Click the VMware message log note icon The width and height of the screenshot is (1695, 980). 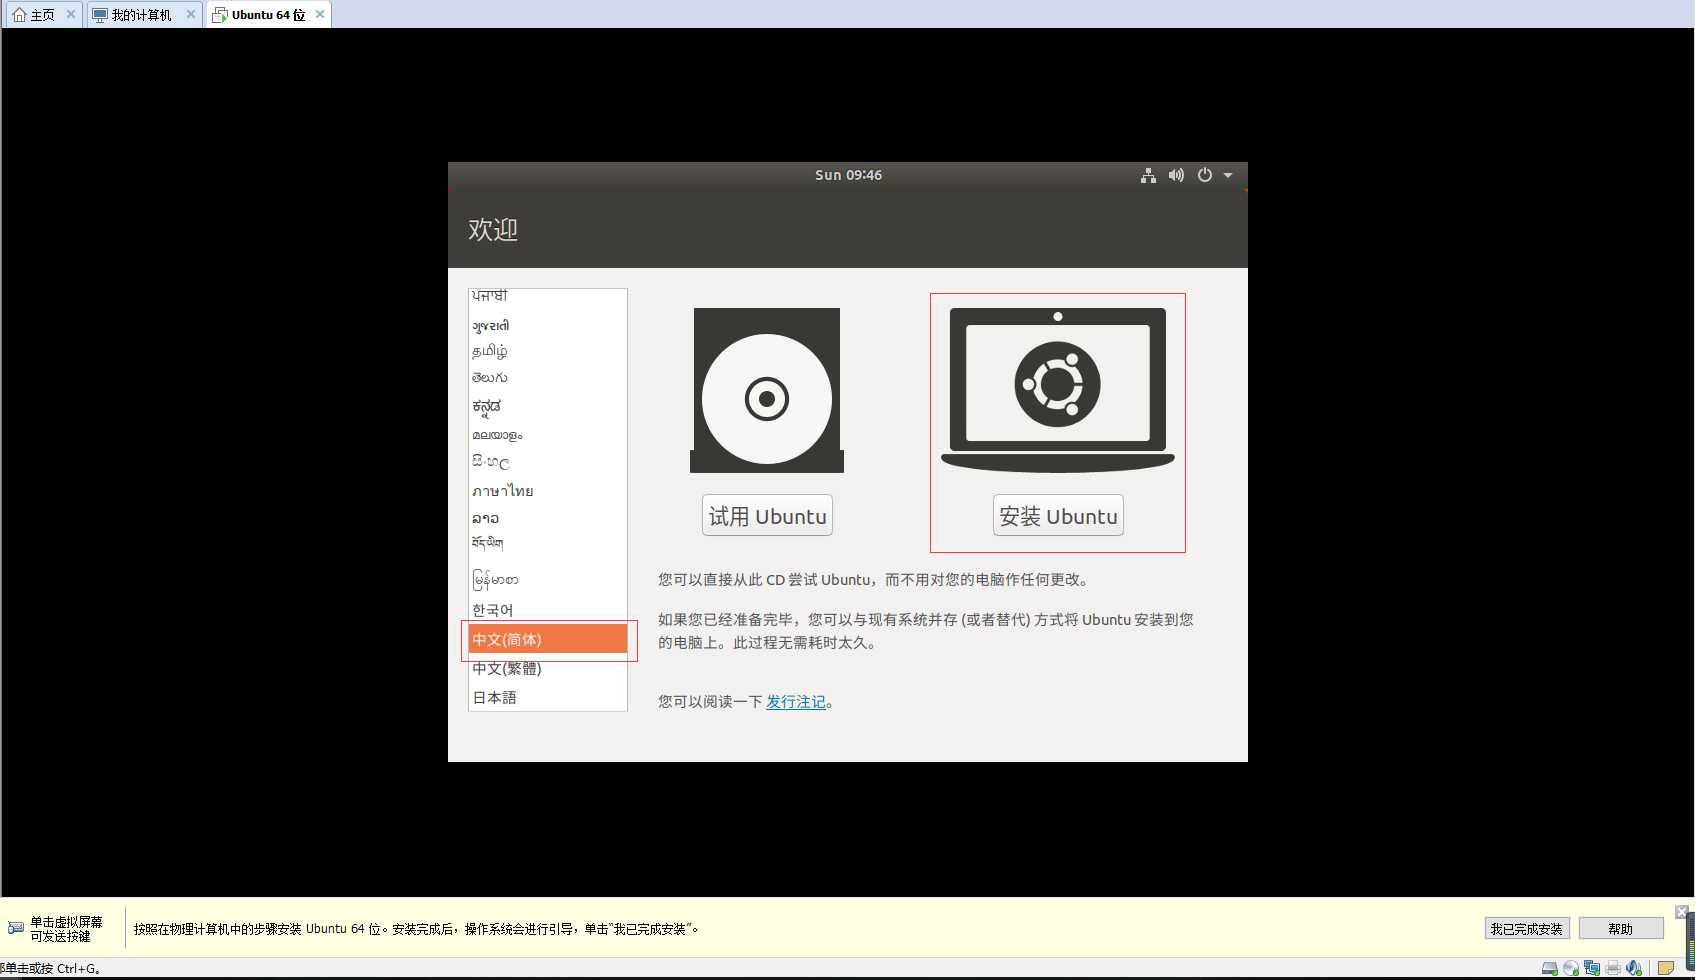1666,968
